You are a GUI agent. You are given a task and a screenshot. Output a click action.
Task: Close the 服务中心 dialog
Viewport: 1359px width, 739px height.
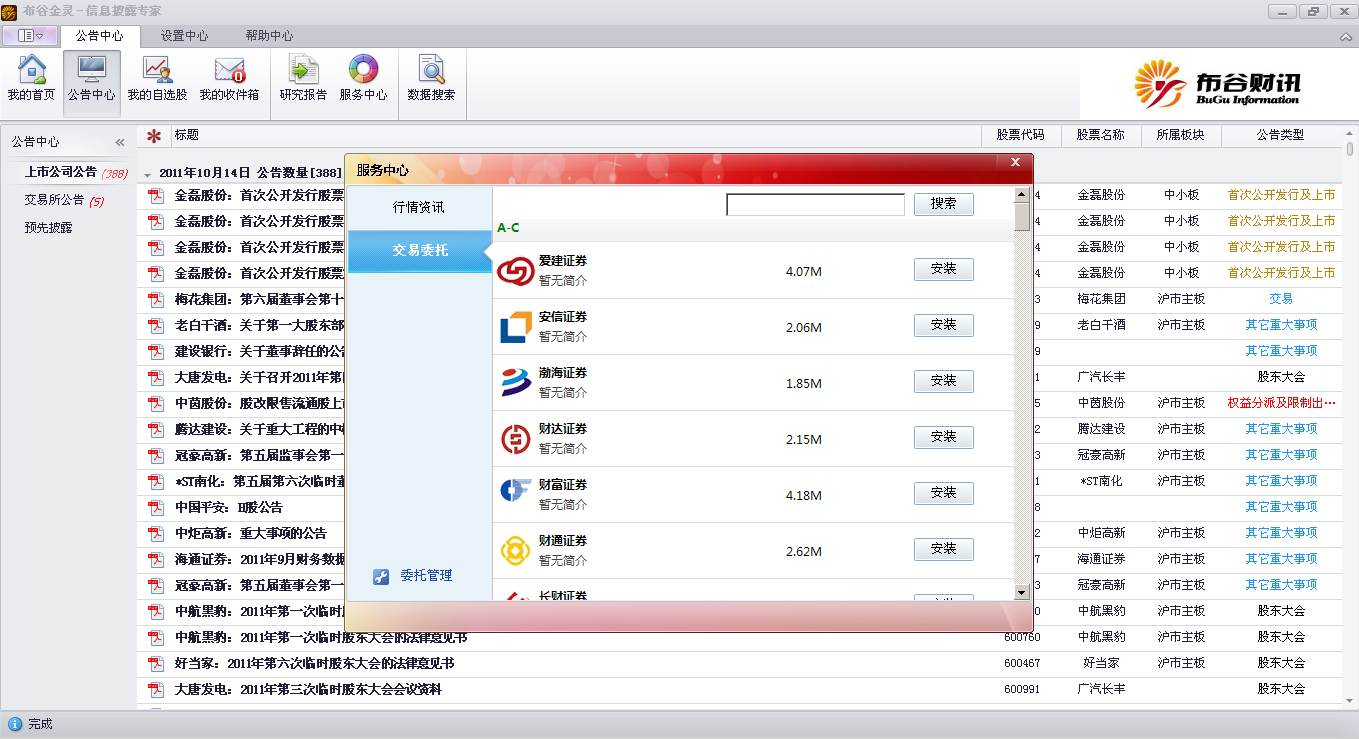coord(1015,162)
